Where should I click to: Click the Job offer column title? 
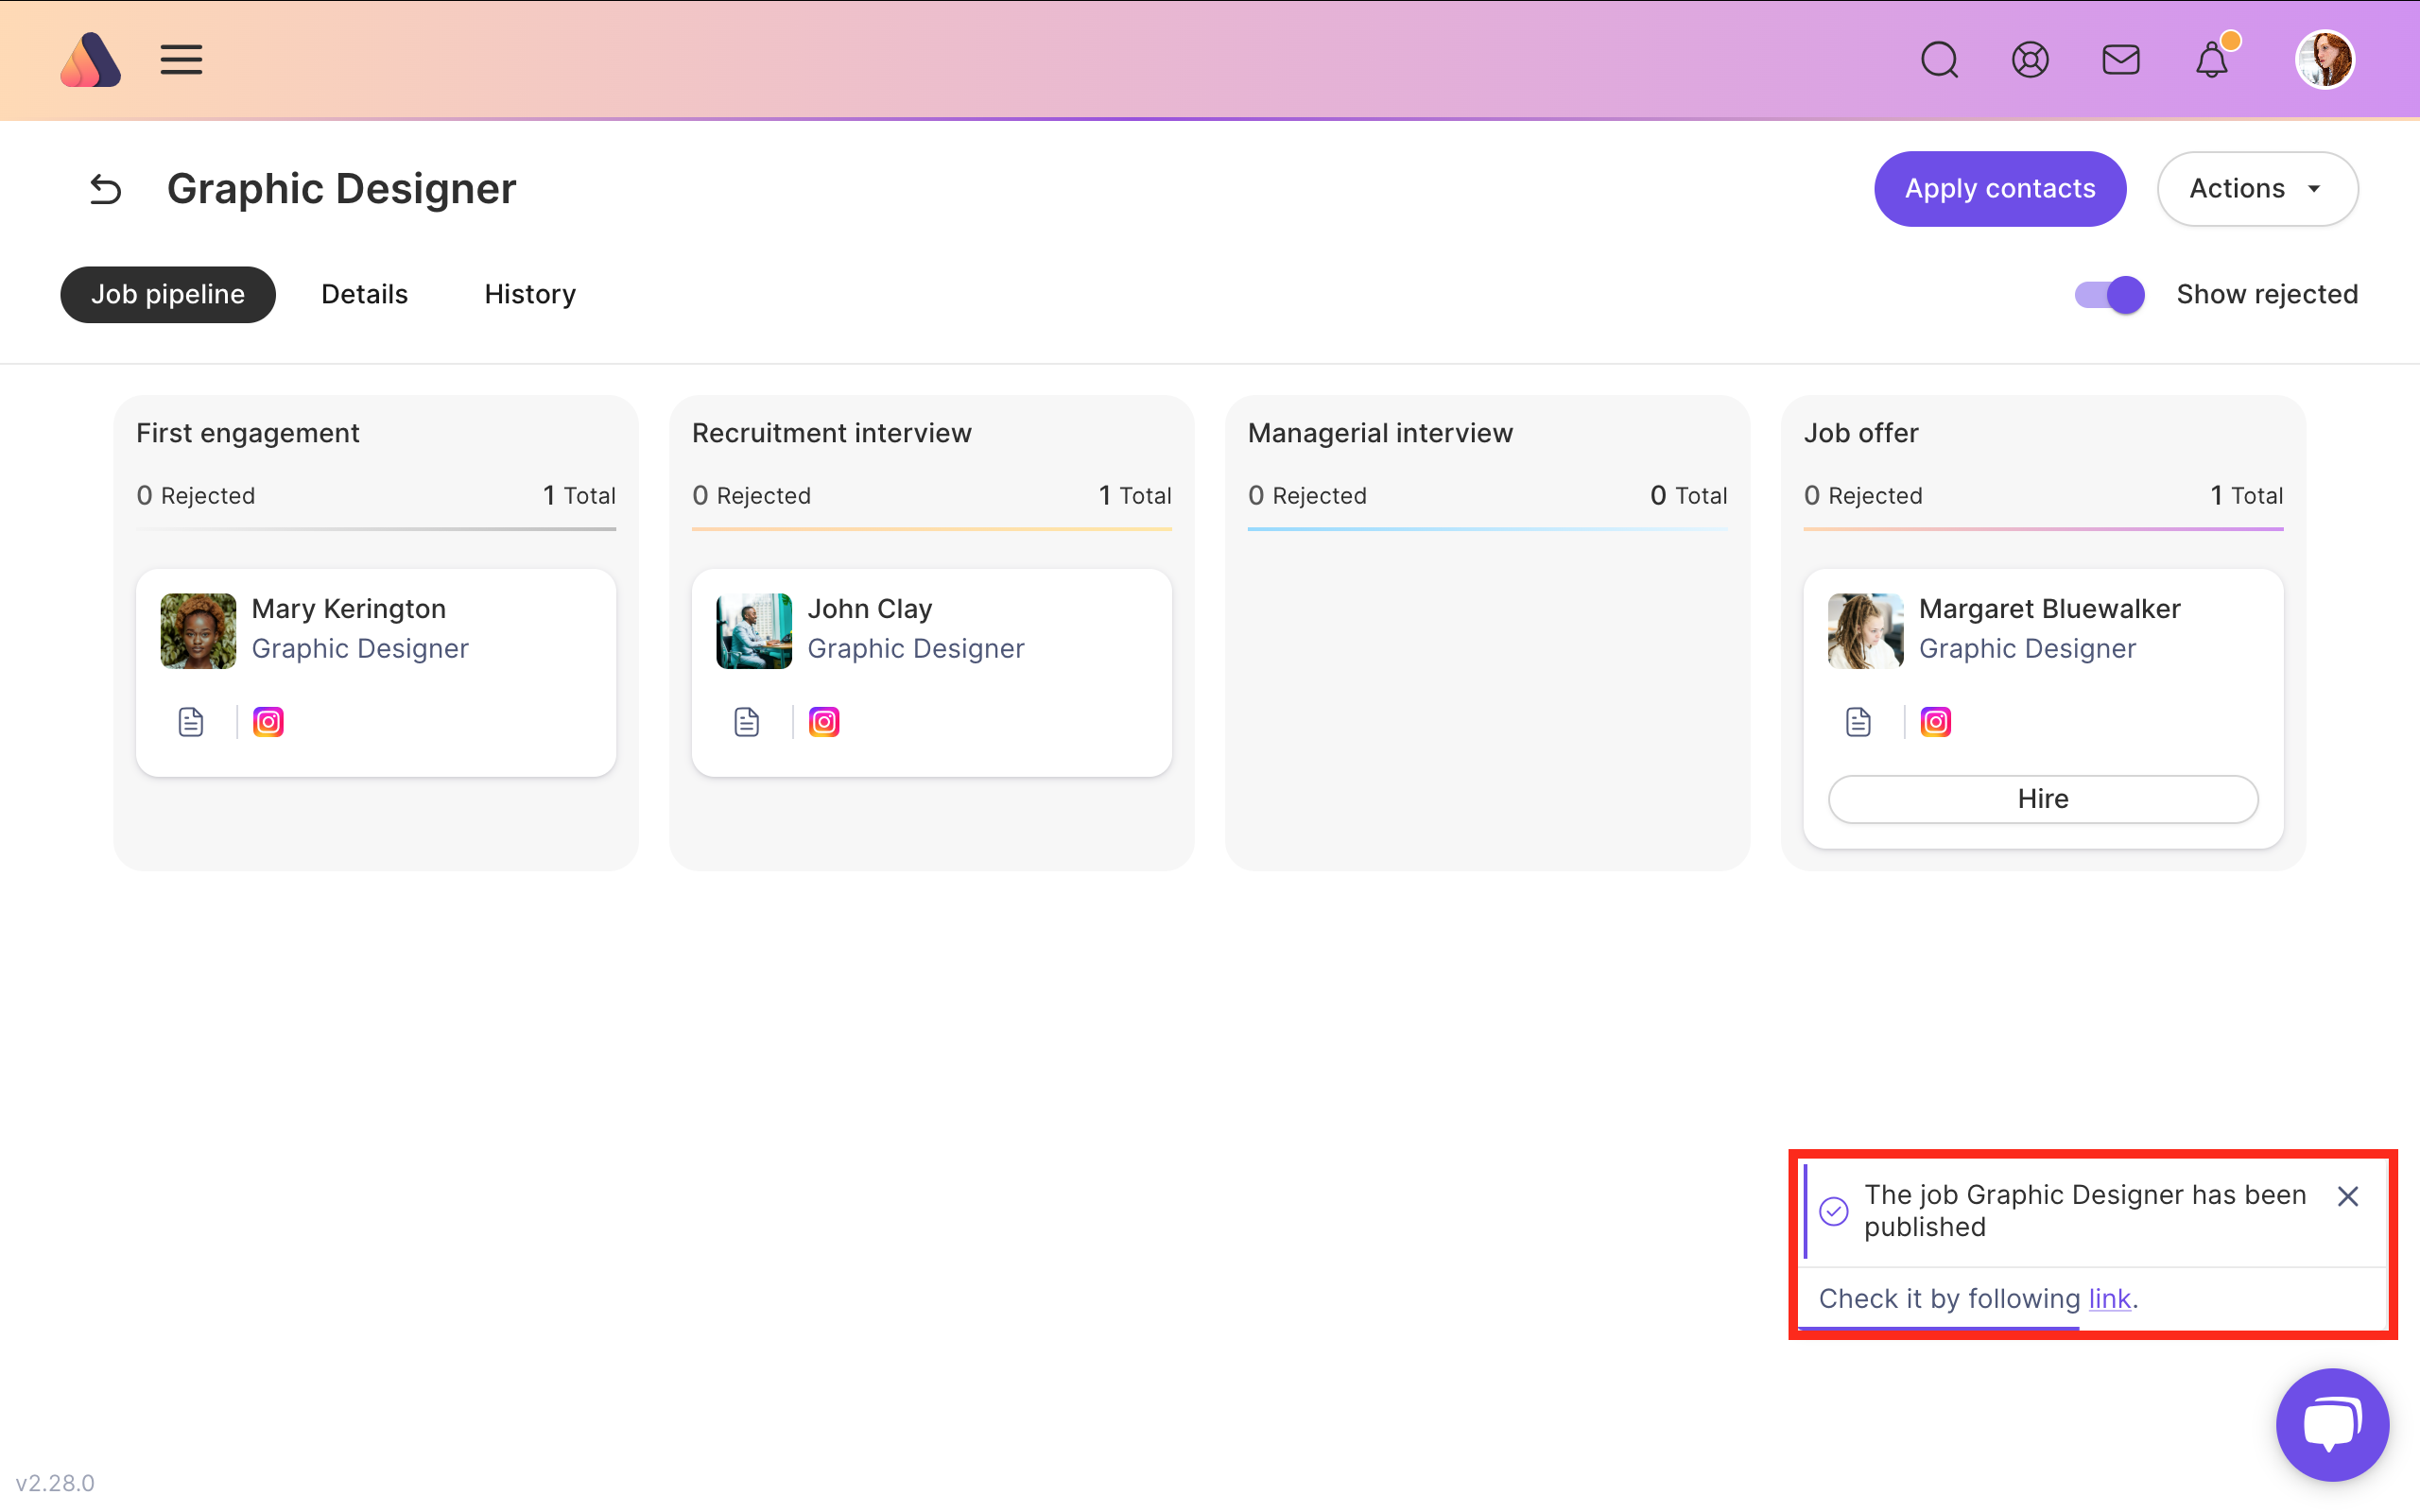[x=1861, y=433]
